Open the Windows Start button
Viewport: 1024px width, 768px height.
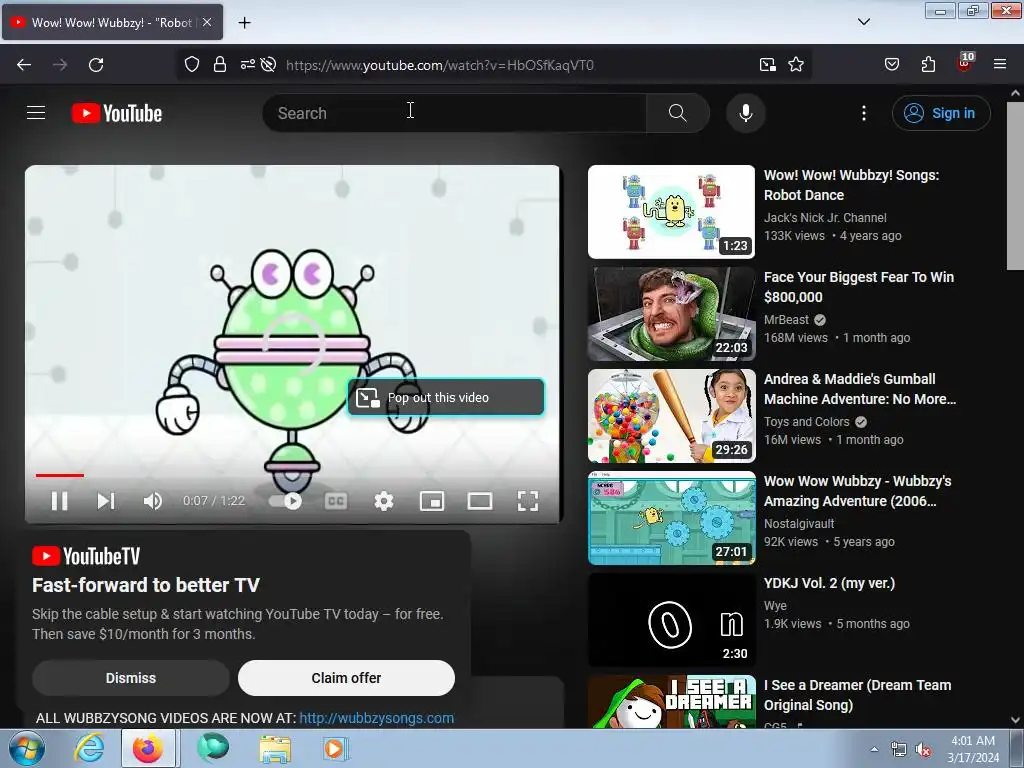pyautogui.click(x=27, y=748)
